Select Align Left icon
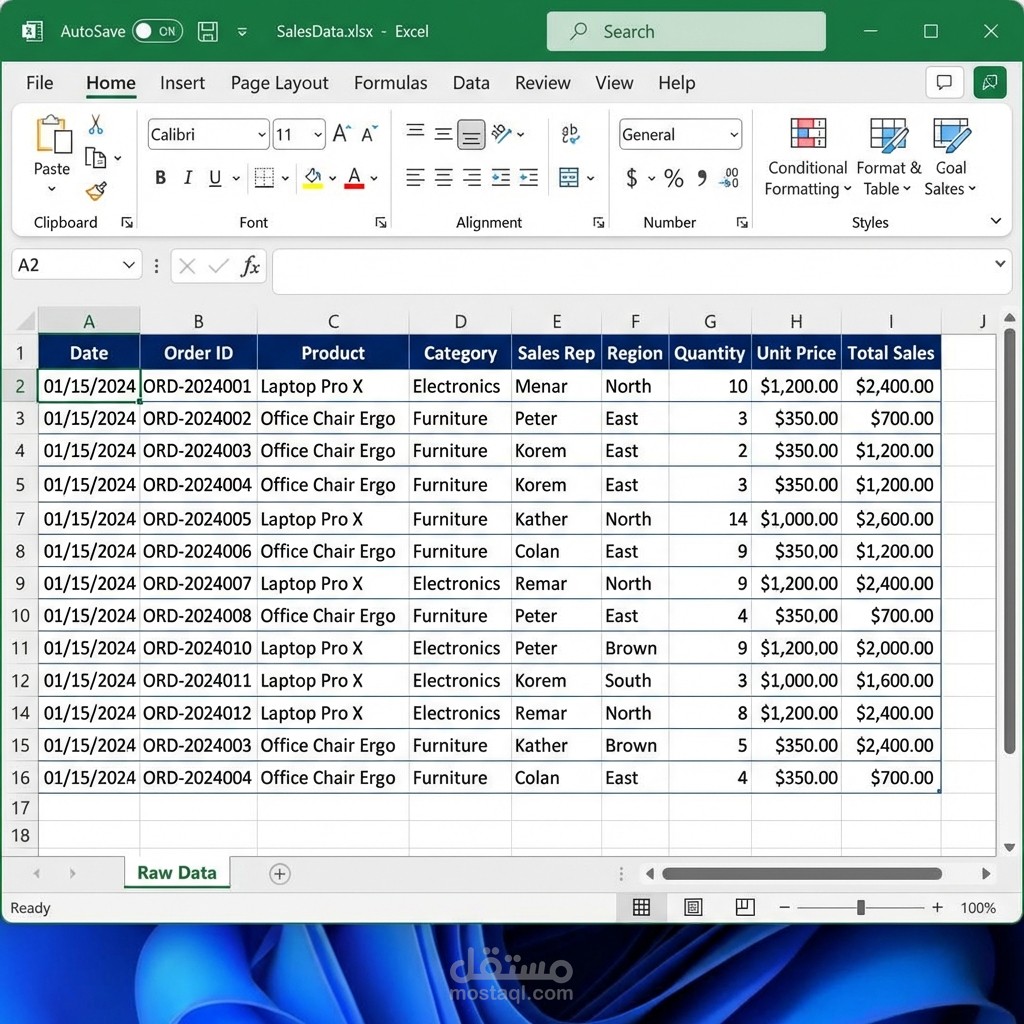The height and width of the screenshot is (1024, 1024). (415, 178)
